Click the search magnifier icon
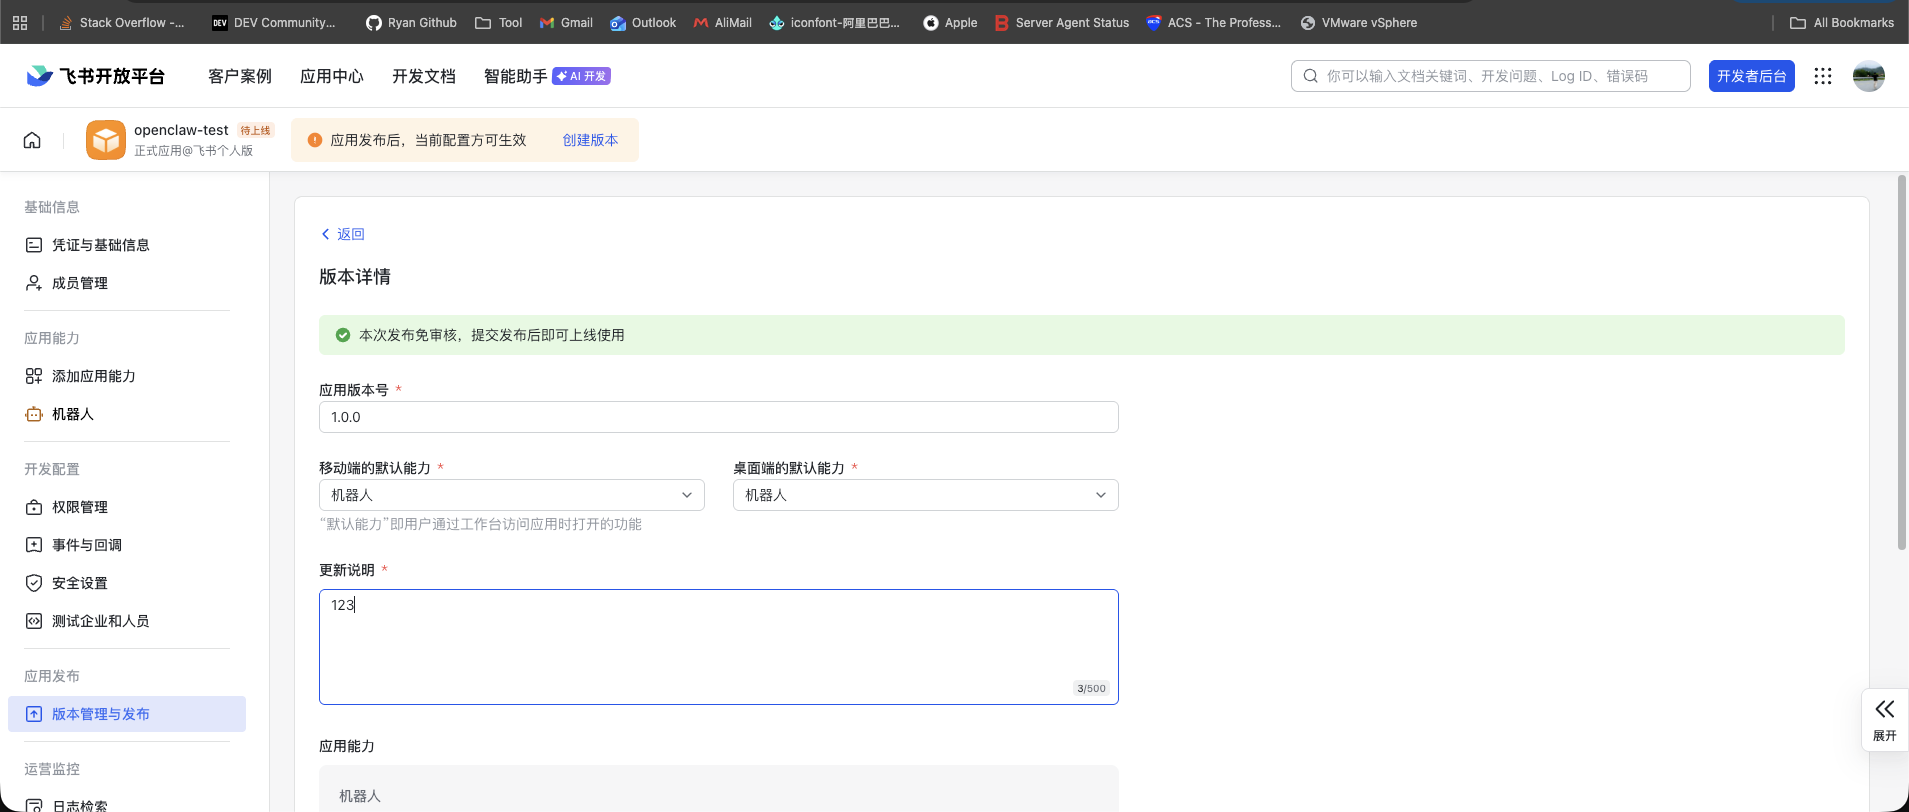The image size is (1909, 812). click(1310, 76)
